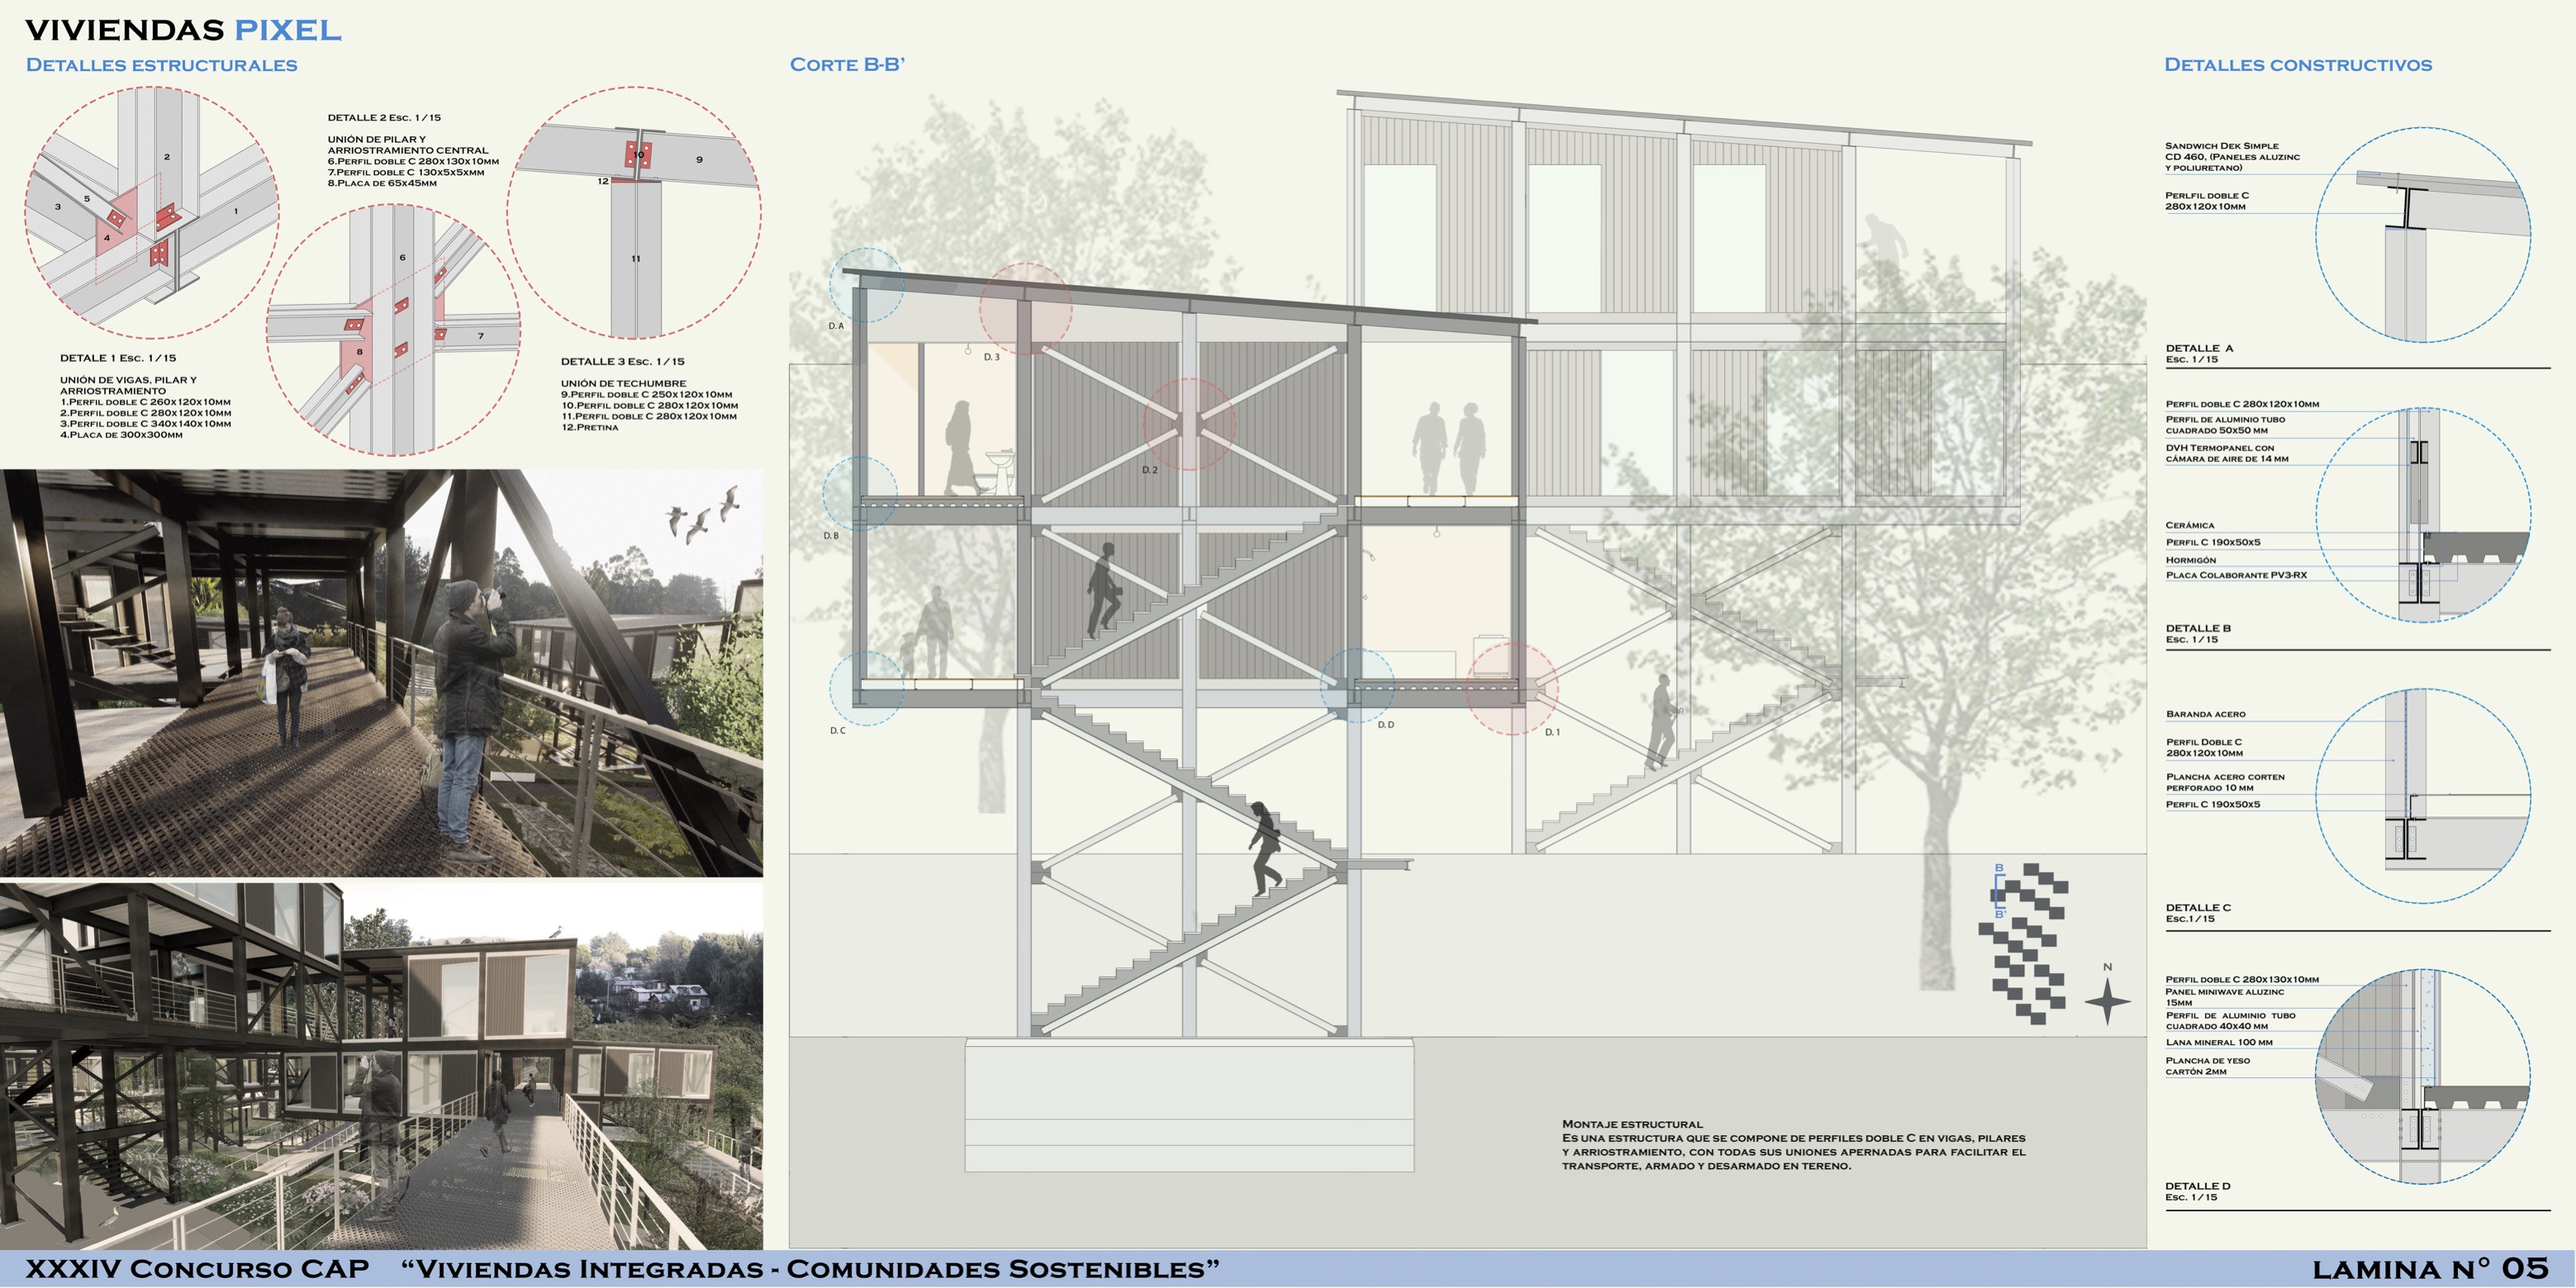Click the D.D blue detail circle marker
Viewport: 2576px width, 1288px height.
click(x=1357, y=685)
